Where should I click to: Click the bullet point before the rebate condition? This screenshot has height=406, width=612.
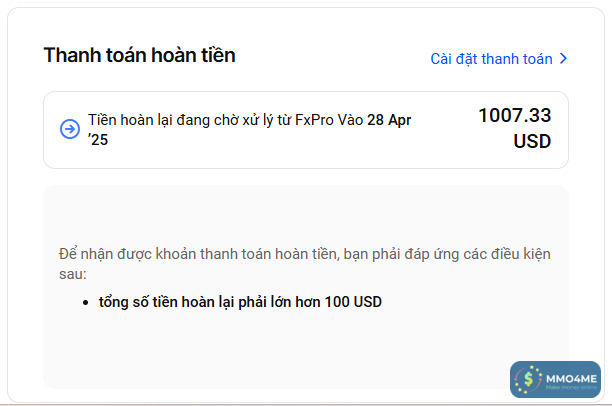tap(89, 302)
